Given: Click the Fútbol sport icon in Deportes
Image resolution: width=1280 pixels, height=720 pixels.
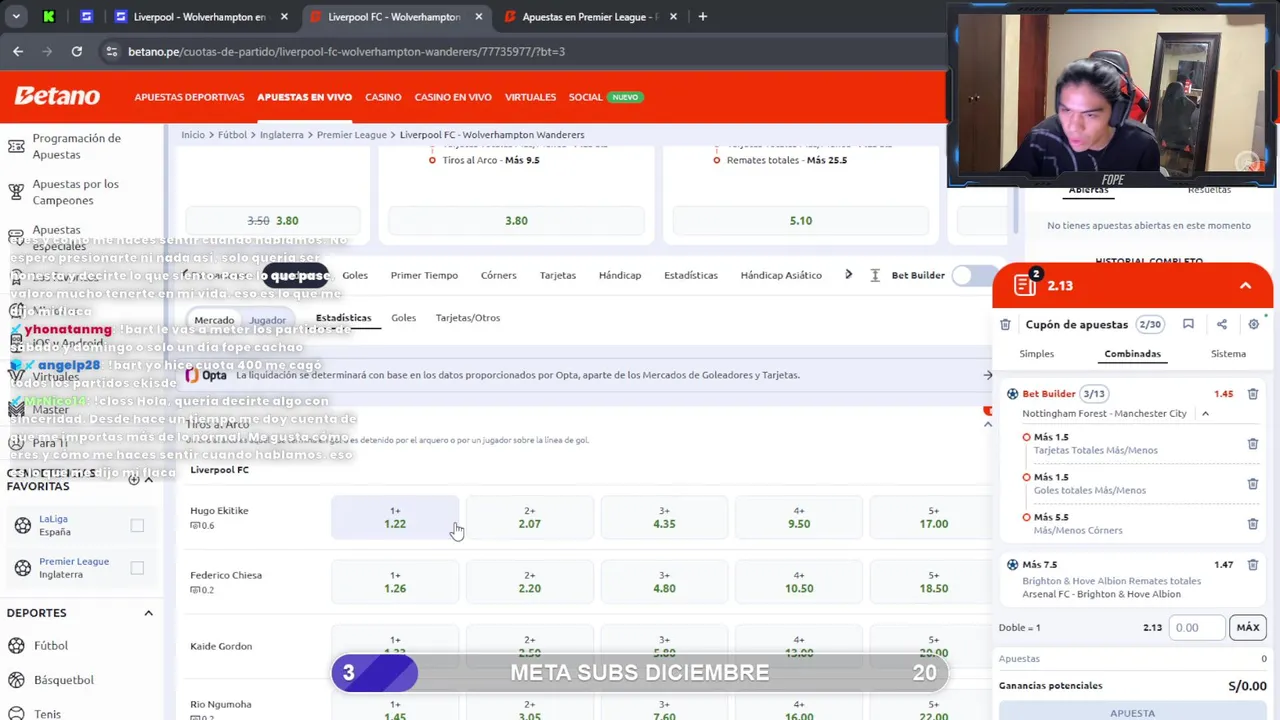Looking at the screenshot, I should point(16,646).
